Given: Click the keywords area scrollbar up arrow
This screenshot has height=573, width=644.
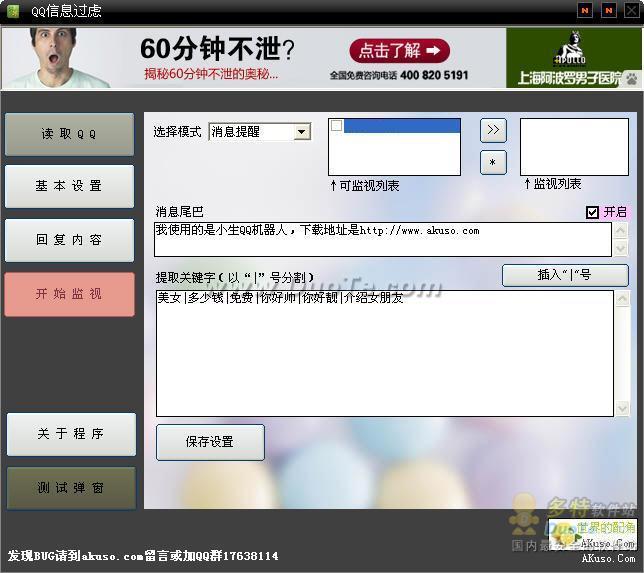Looking at the screenshot, I should click(x=622, y=299).
